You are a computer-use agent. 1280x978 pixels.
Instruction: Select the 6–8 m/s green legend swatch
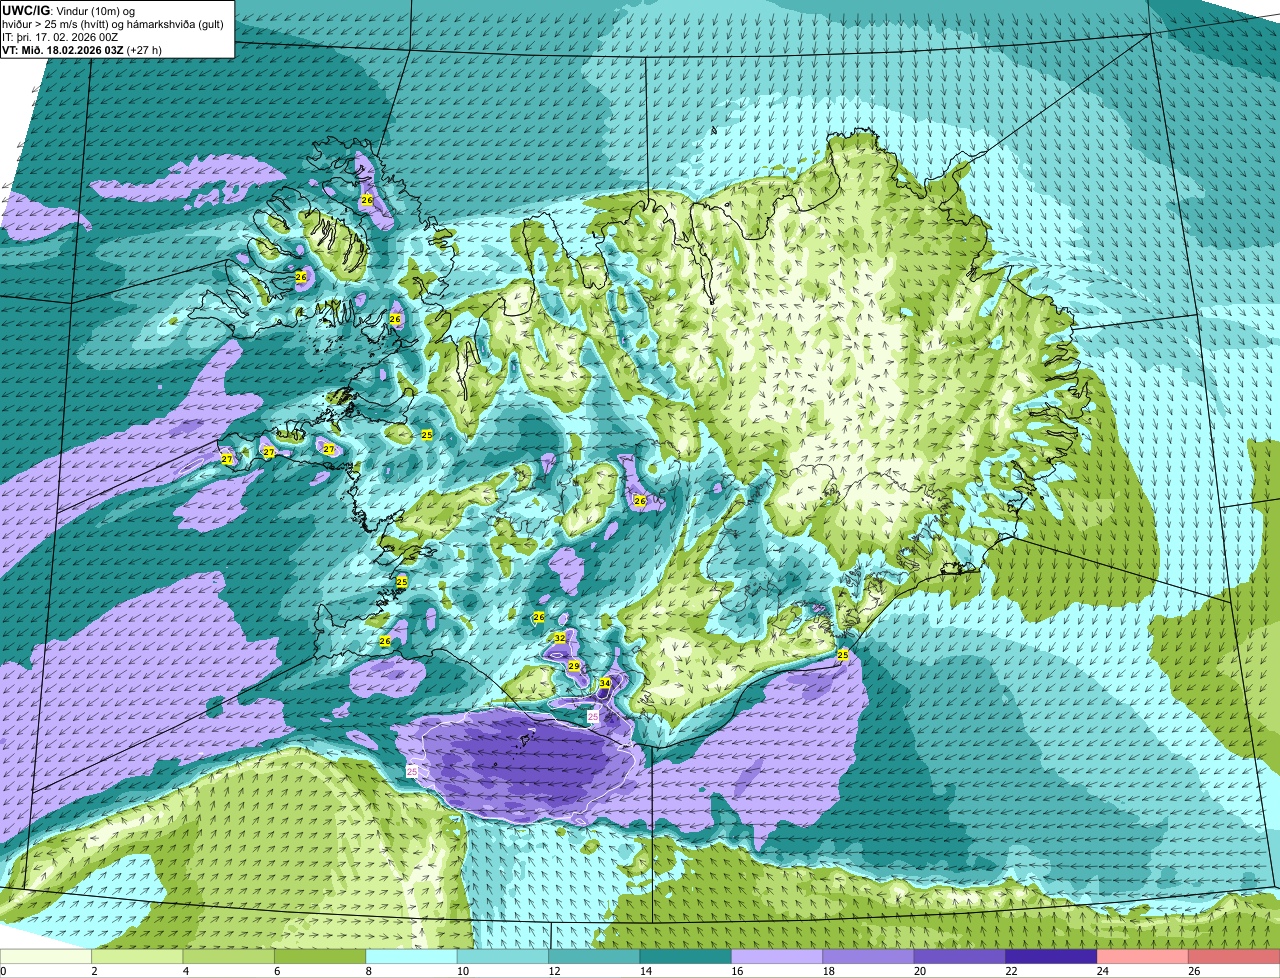[x=320, y=956]
